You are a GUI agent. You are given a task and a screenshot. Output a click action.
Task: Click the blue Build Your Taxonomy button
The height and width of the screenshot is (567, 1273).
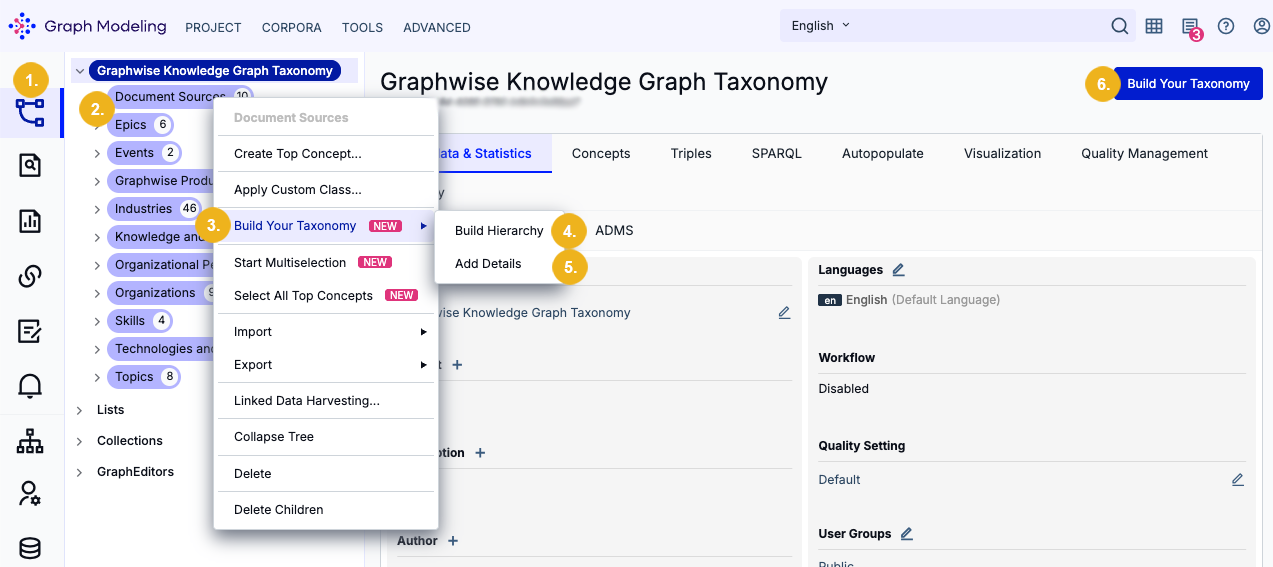coord(1188,84)
